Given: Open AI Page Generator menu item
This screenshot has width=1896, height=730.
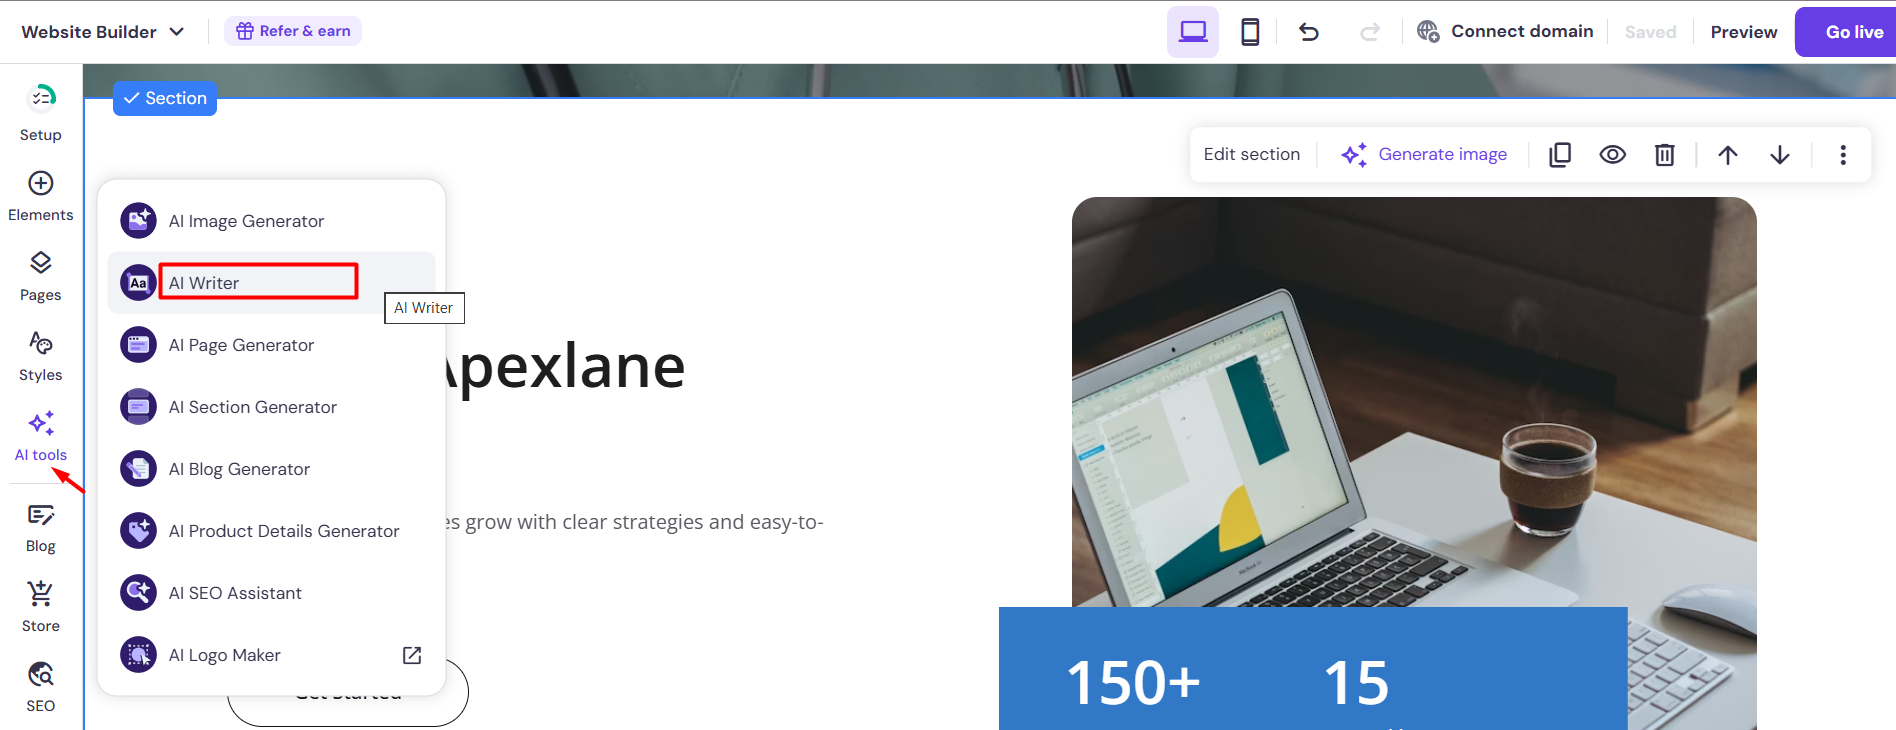Looking at the screenshot, I should pos(271,345).
